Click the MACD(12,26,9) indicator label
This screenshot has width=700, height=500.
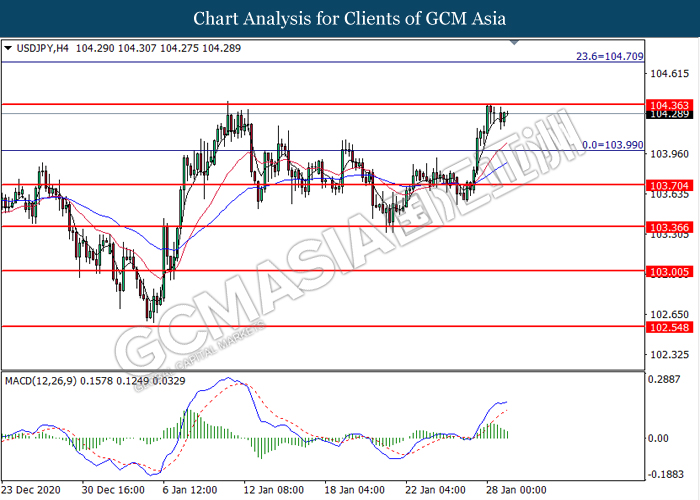(41, 381)
